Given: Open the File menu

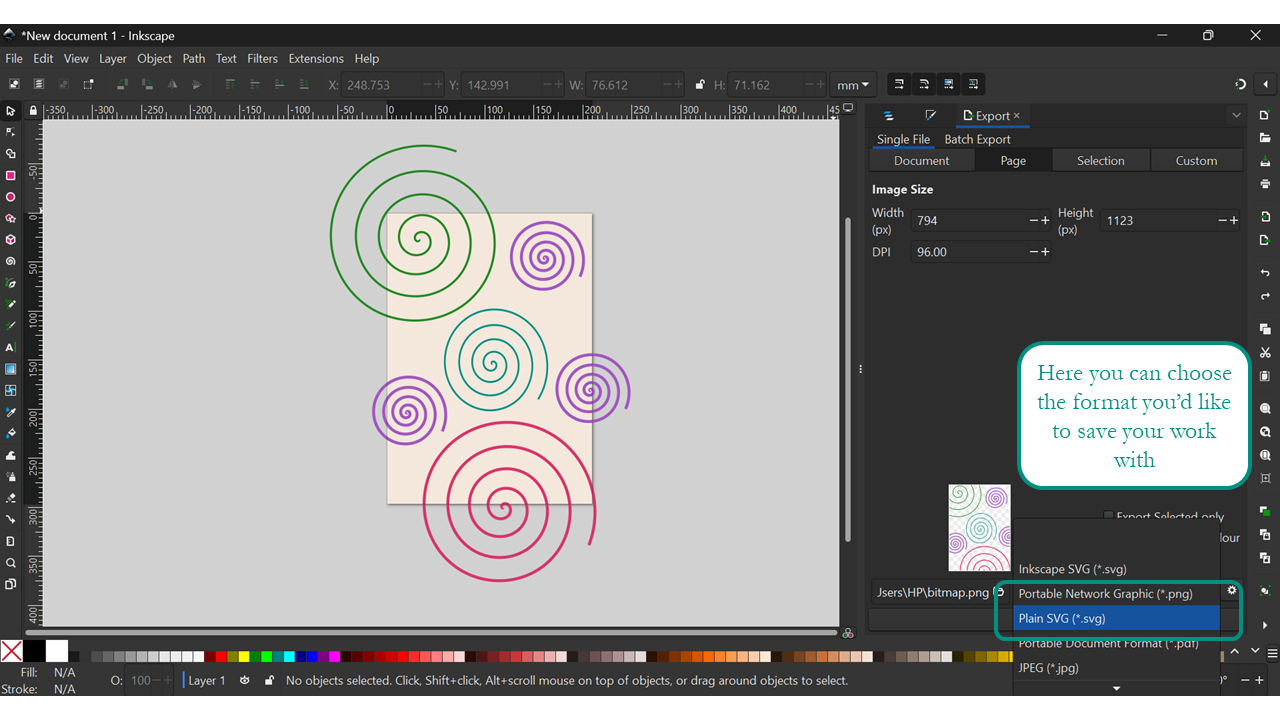Looking at the screenshot, I should [x=14, y=59].
